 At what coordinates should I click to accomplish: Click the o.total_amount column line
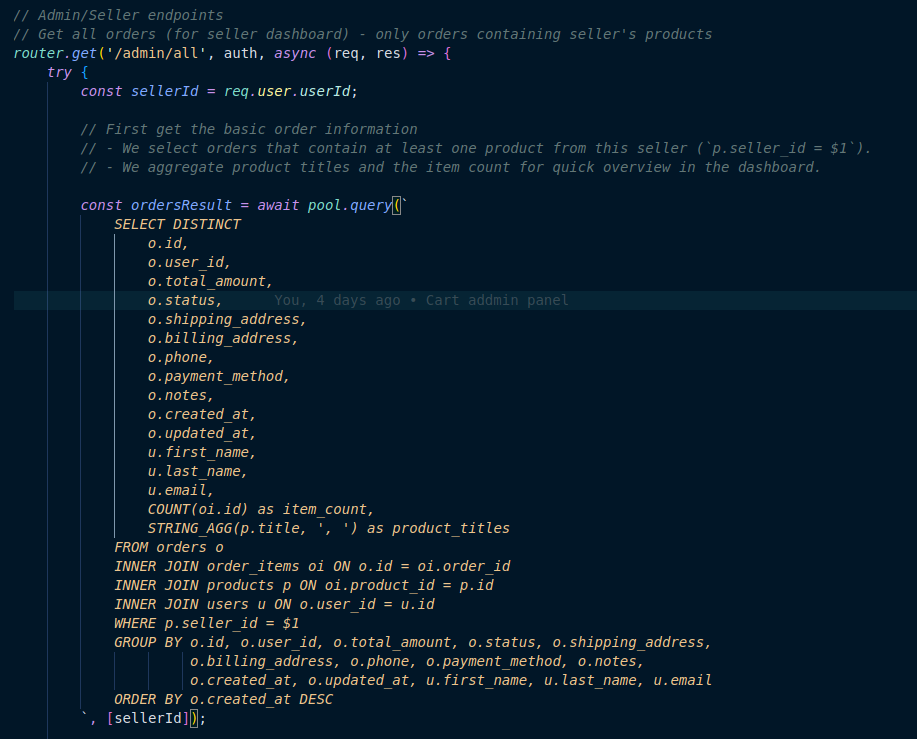[210, 281]
